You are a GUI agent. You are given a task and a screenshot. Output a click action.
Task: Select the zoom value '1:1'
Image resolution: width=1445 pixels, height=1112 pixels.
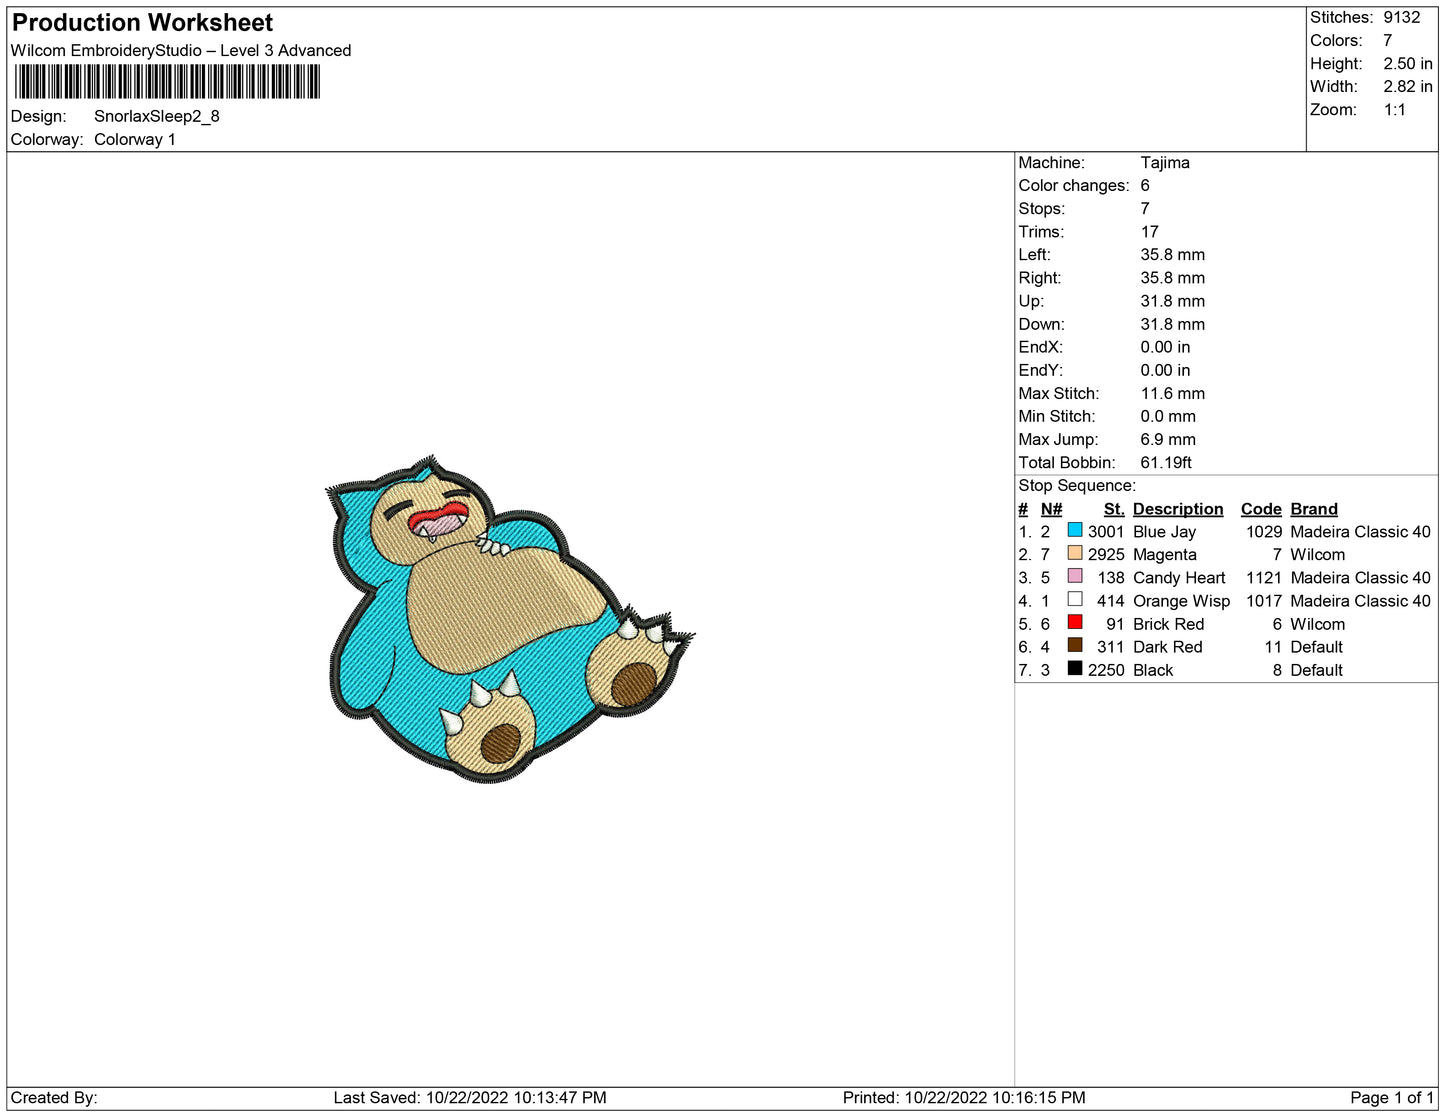1395,110
